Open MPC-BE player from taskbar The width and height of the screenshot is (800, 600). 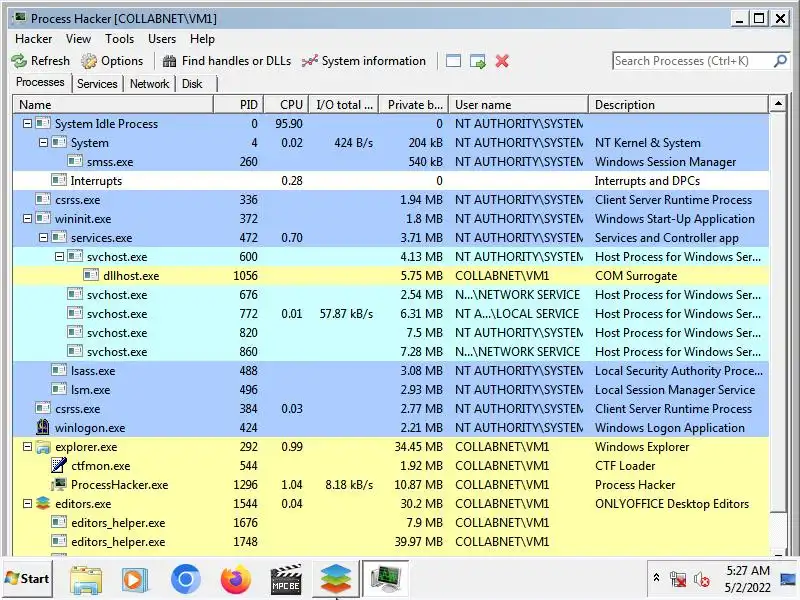[x=285, y=580]
